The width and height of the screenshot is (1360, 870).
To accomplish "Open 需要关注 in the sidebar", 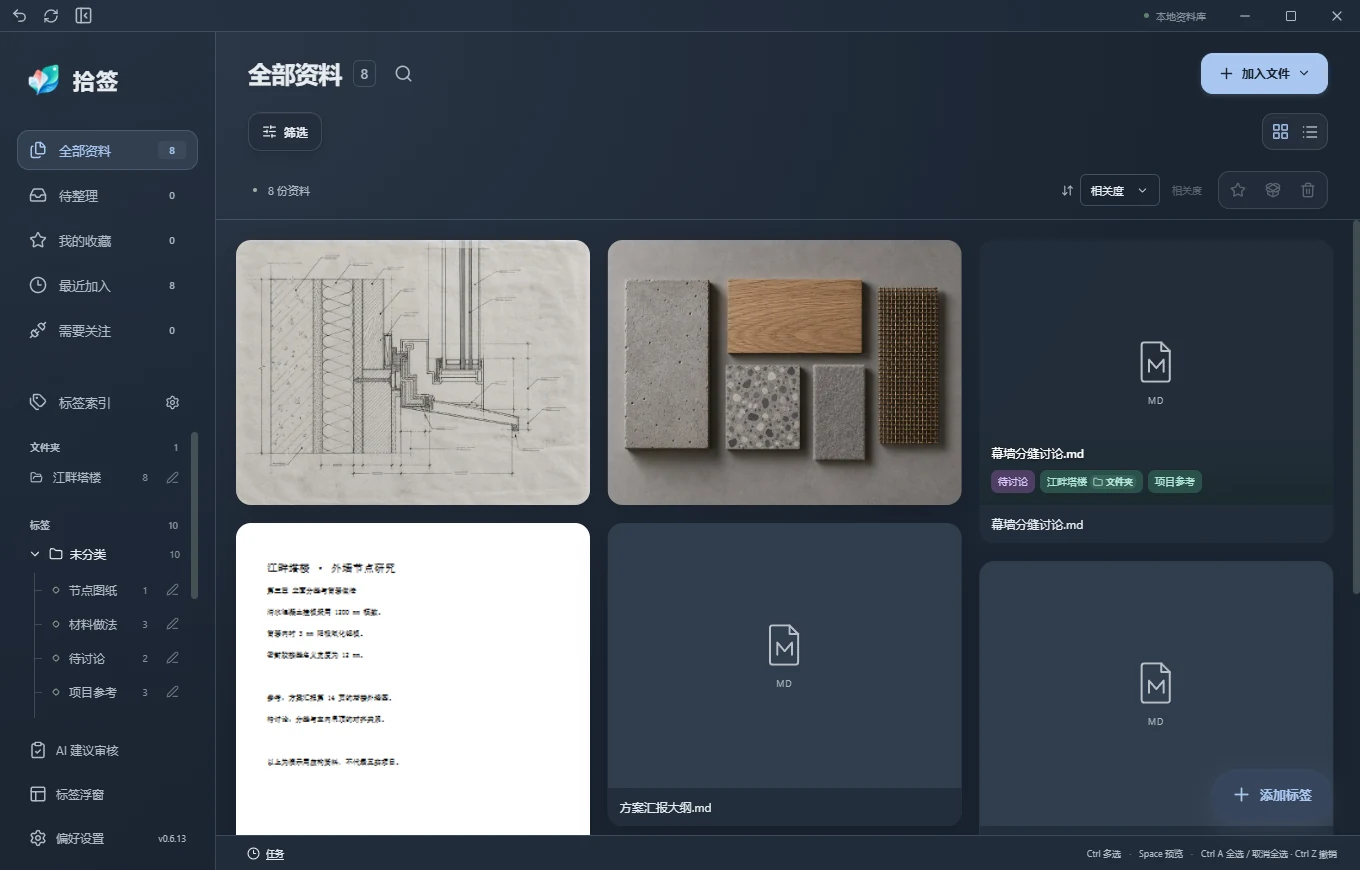I will (107, 331).
